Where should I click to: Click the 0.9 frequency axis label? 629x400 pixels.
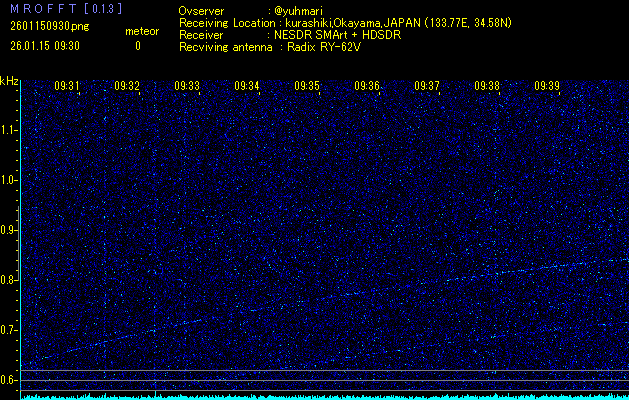[x=10, y=230]
